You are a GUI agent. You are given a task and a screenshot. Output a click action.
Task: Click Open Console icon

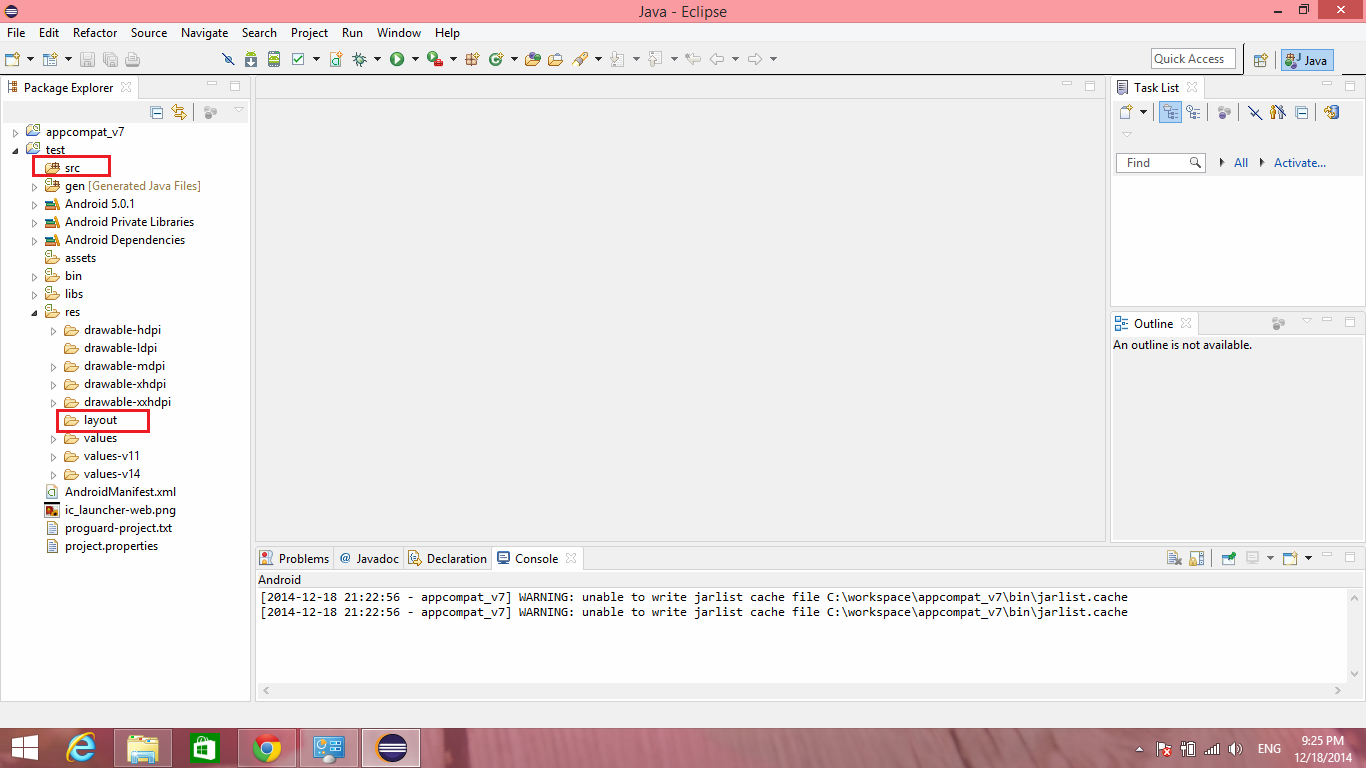[x=1290, y=558]
